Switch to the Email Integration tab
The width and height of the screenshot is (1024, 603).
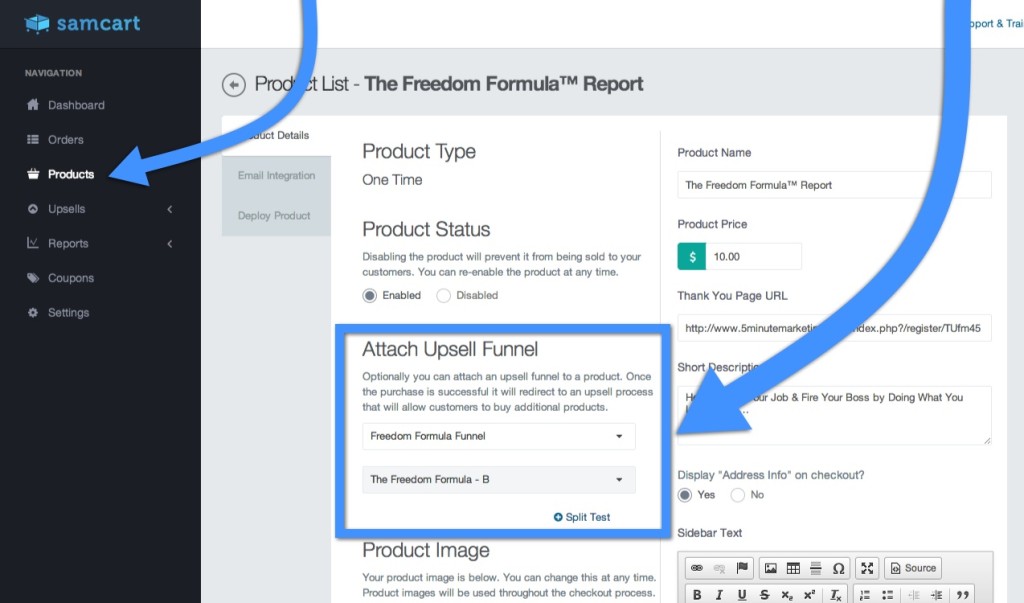click(276, 176)
